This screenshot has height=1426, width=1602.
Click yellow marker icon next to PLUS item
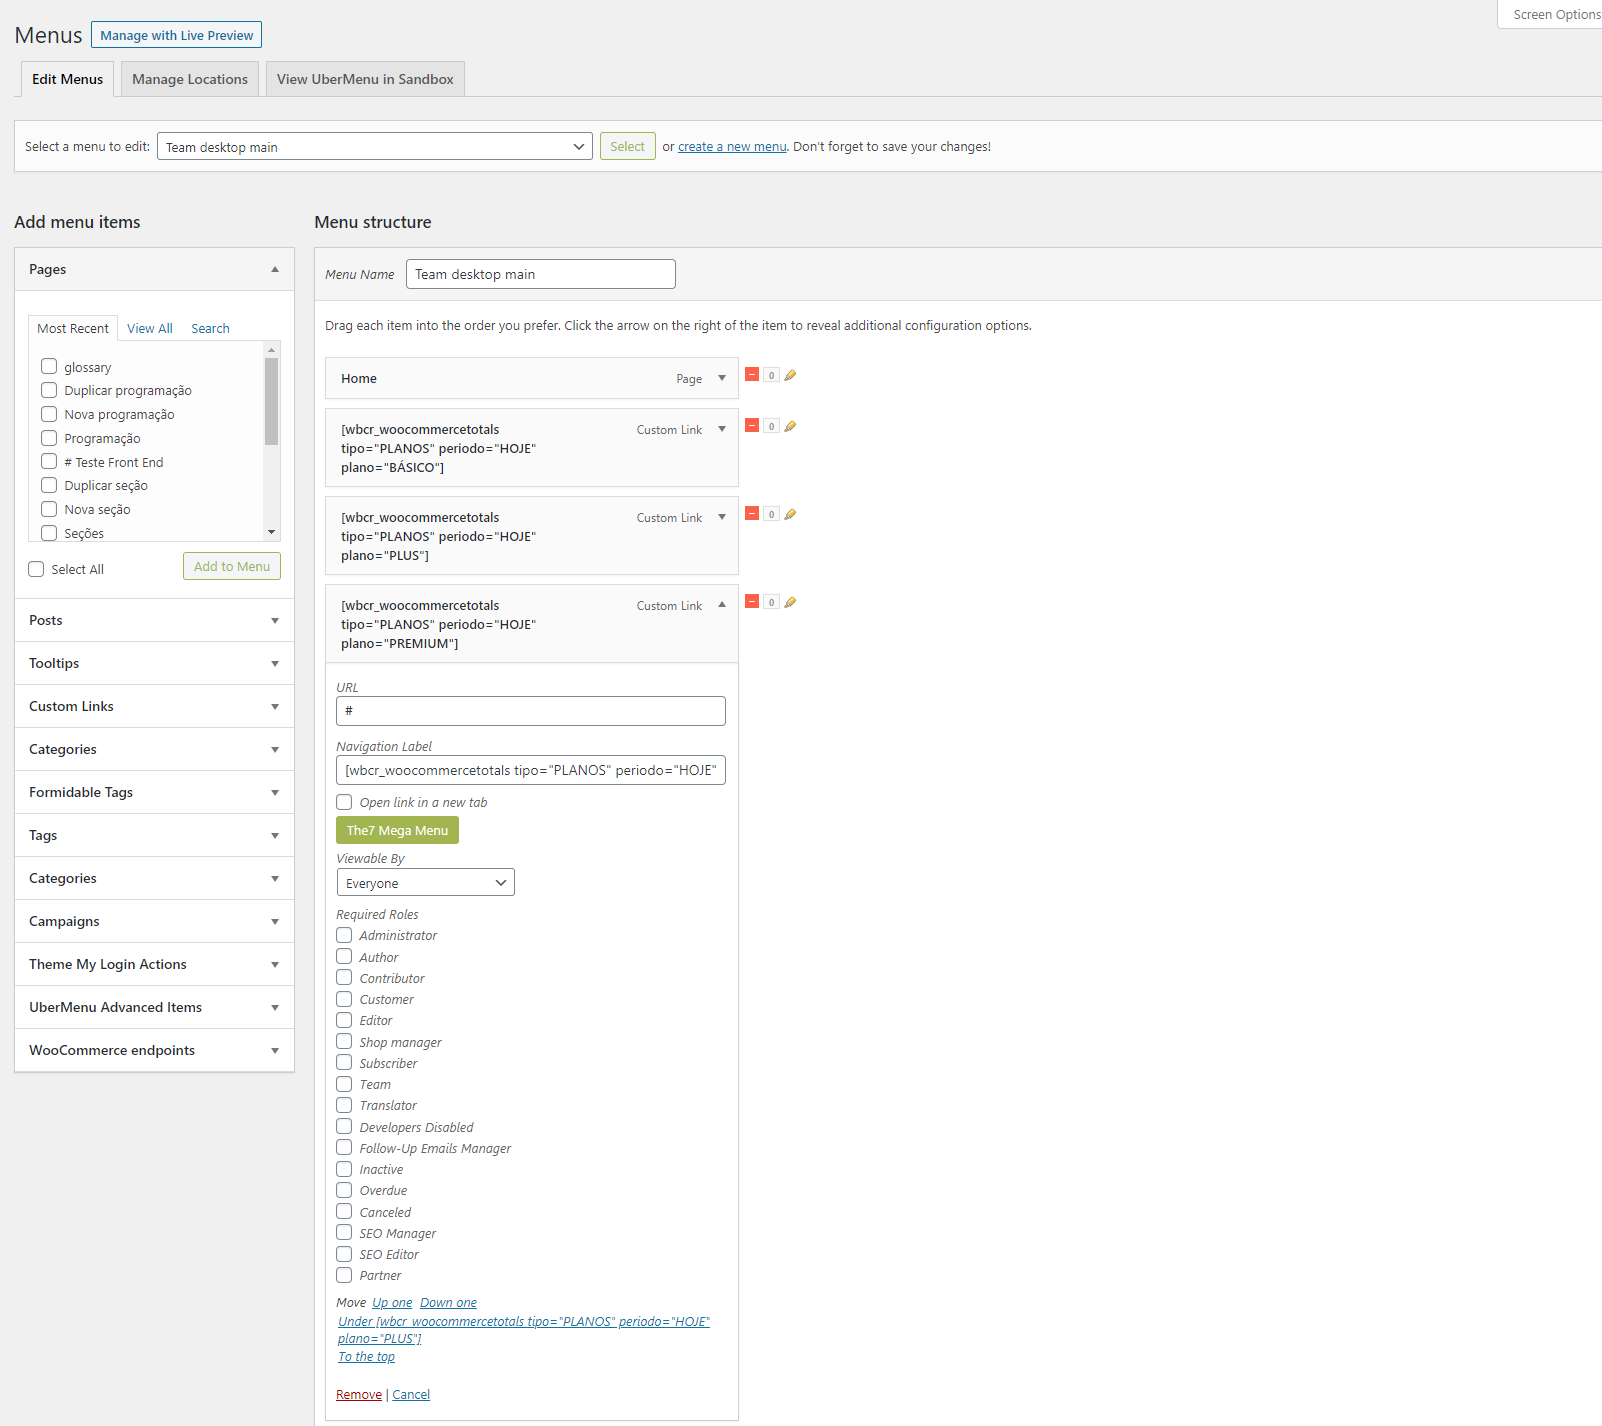(x=790, y=514)
